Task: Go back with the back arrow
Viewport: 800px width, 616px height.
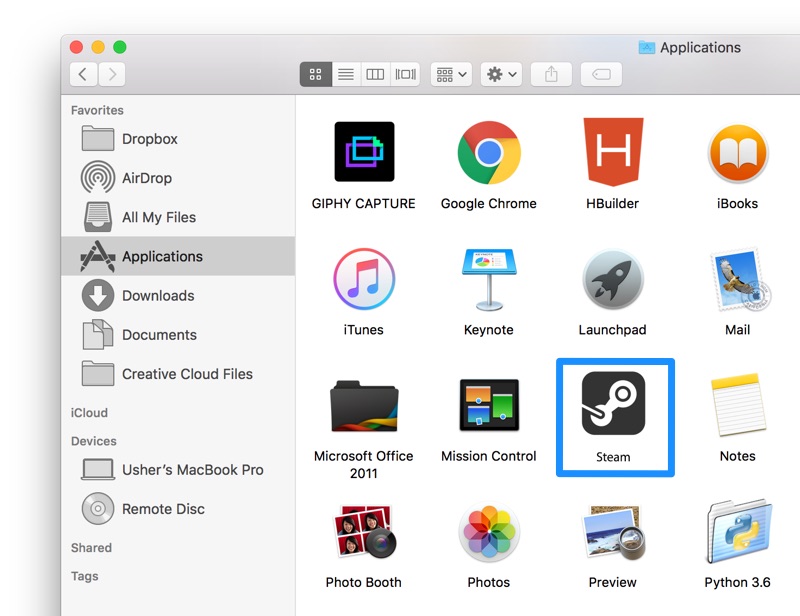Action: (x=84, y=75)
